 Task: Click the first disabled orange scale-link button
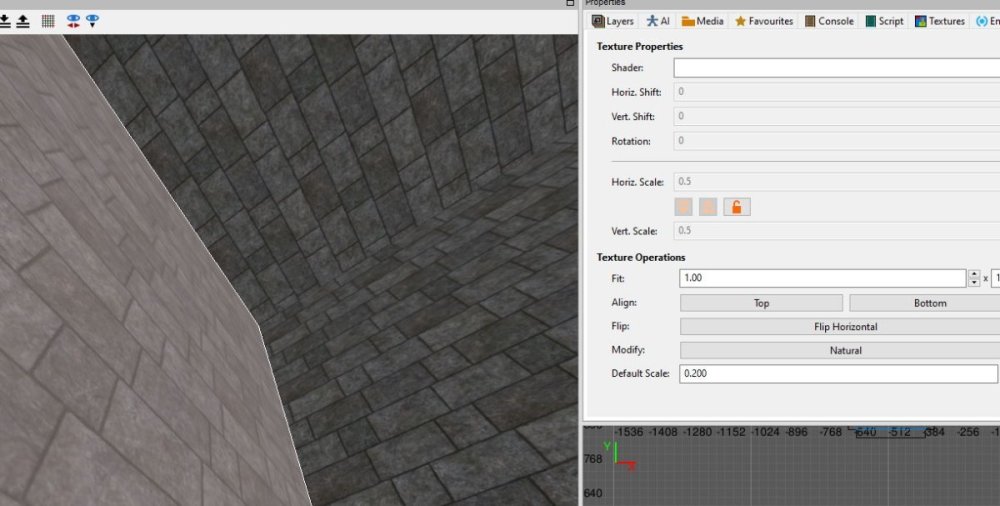click(684, 207)
